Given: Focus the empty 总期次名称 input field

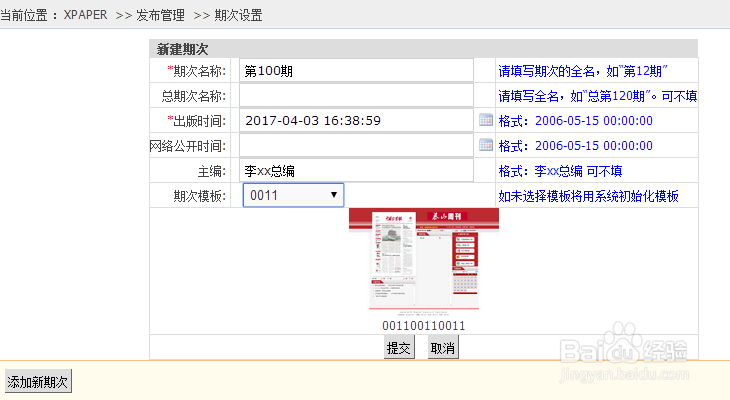Looking at the screenshot, I should (x=356, y=95).
